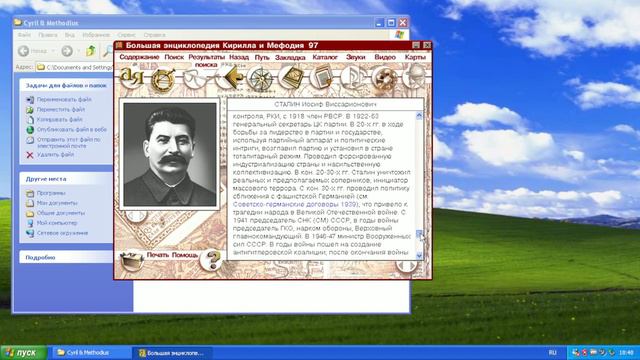Open the Вид menu in Explorer

[70, 35]
